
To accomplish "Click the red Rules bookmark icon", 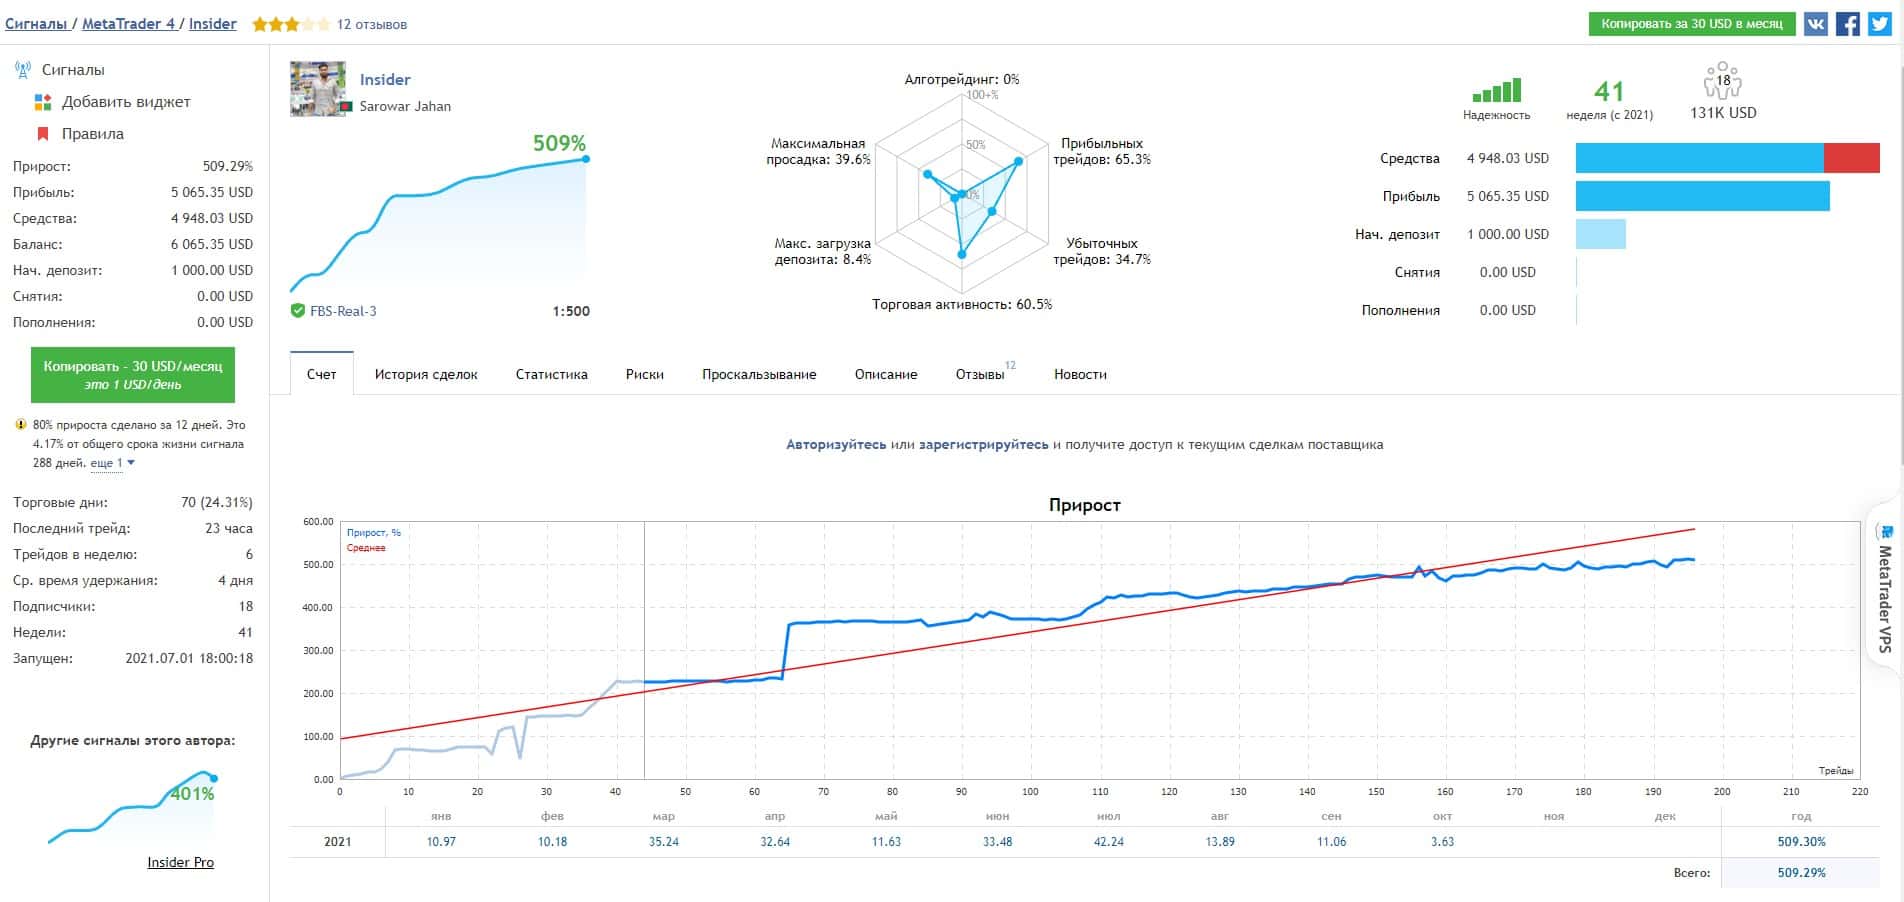I will click(43, 134).
